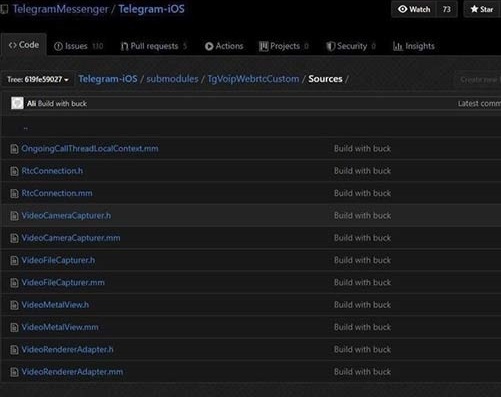Go to Telegram-iOS root in breadcrumb
This screenshot has width=501, height=397.
click(108, 79)
